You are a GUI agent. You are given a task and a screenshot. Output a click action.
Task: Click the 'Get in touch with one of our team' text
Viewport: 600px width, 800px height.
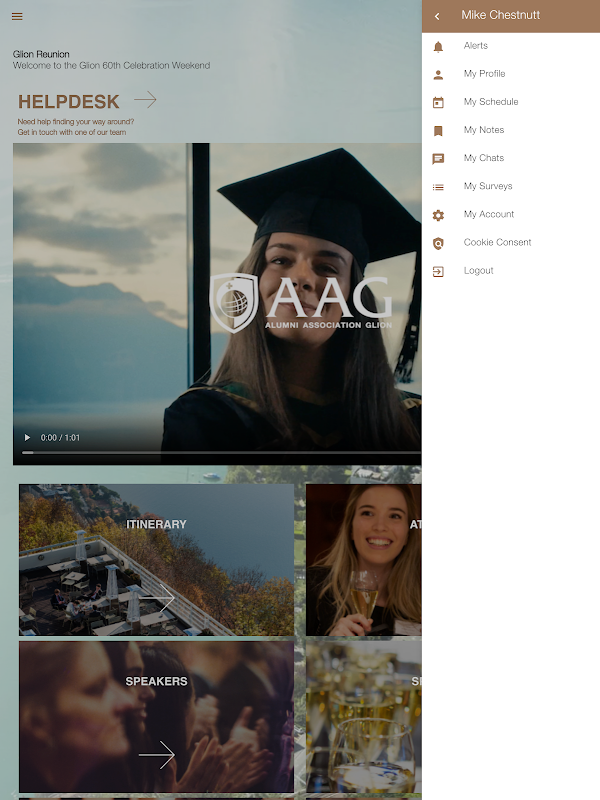coord(72,132)
